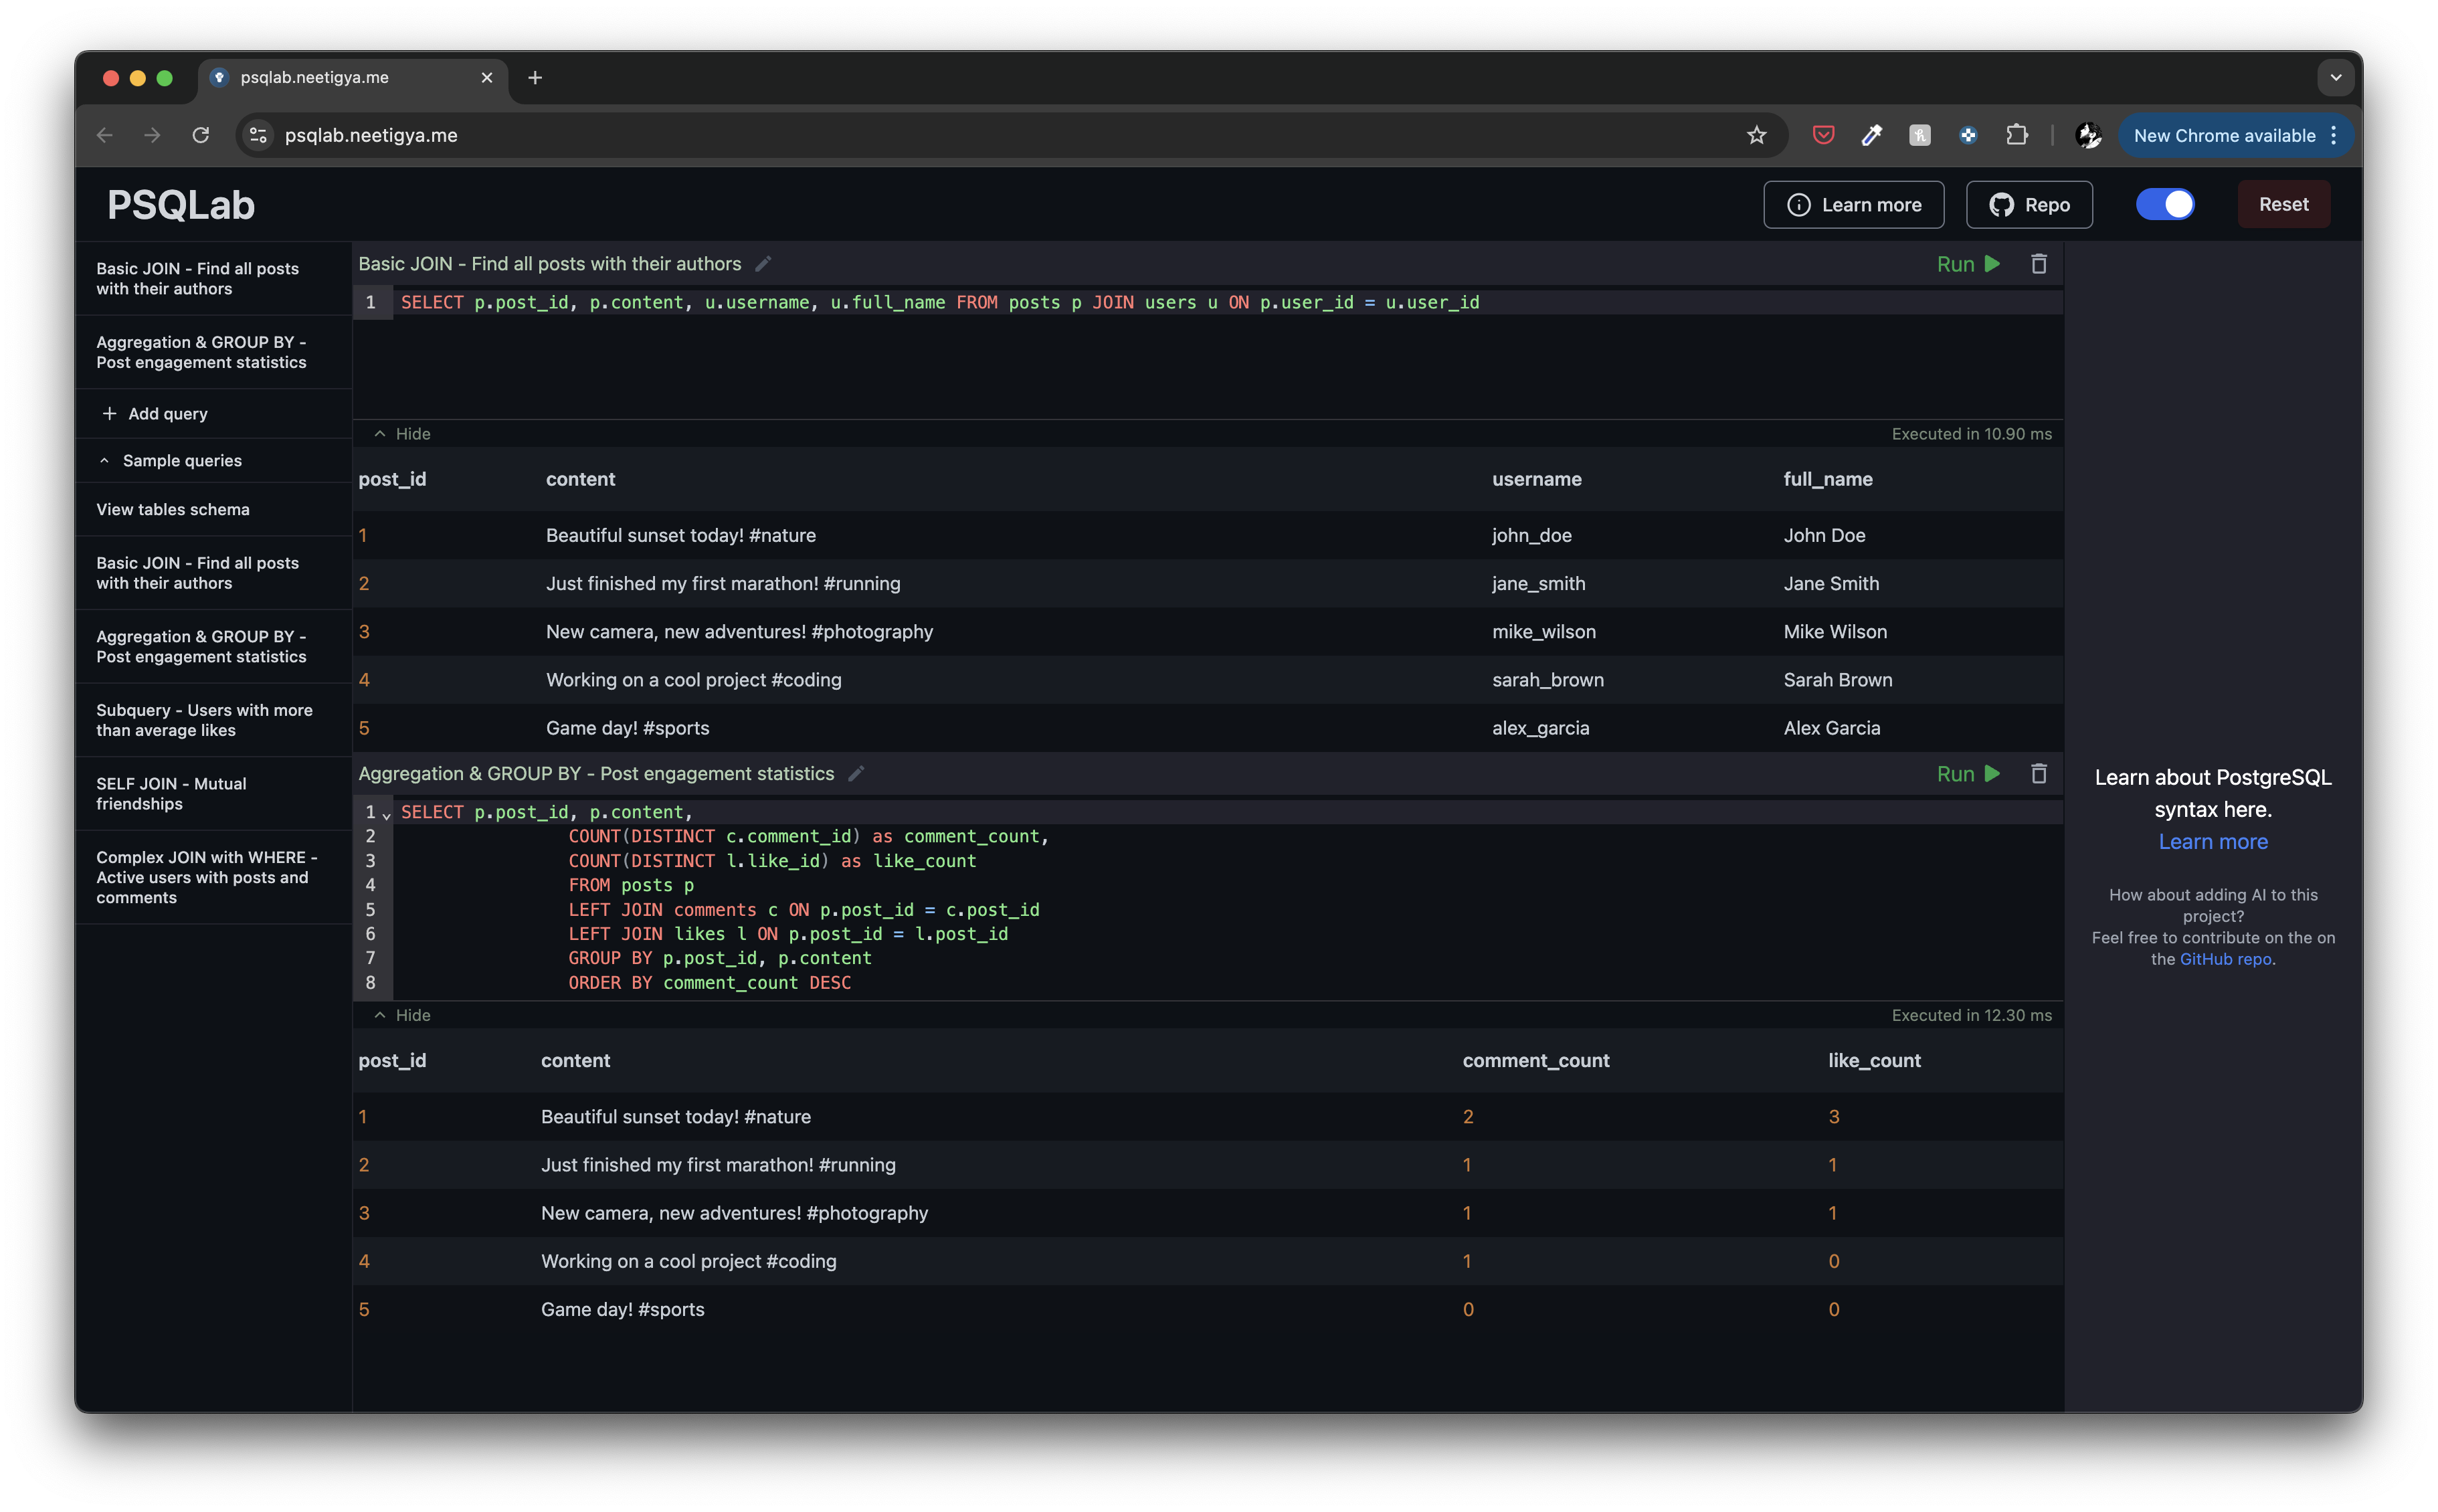Bookmark this page with the star icon
Viewport: 2438px width, 1512px height.
pyautogui.click(x=1756, y=135)
